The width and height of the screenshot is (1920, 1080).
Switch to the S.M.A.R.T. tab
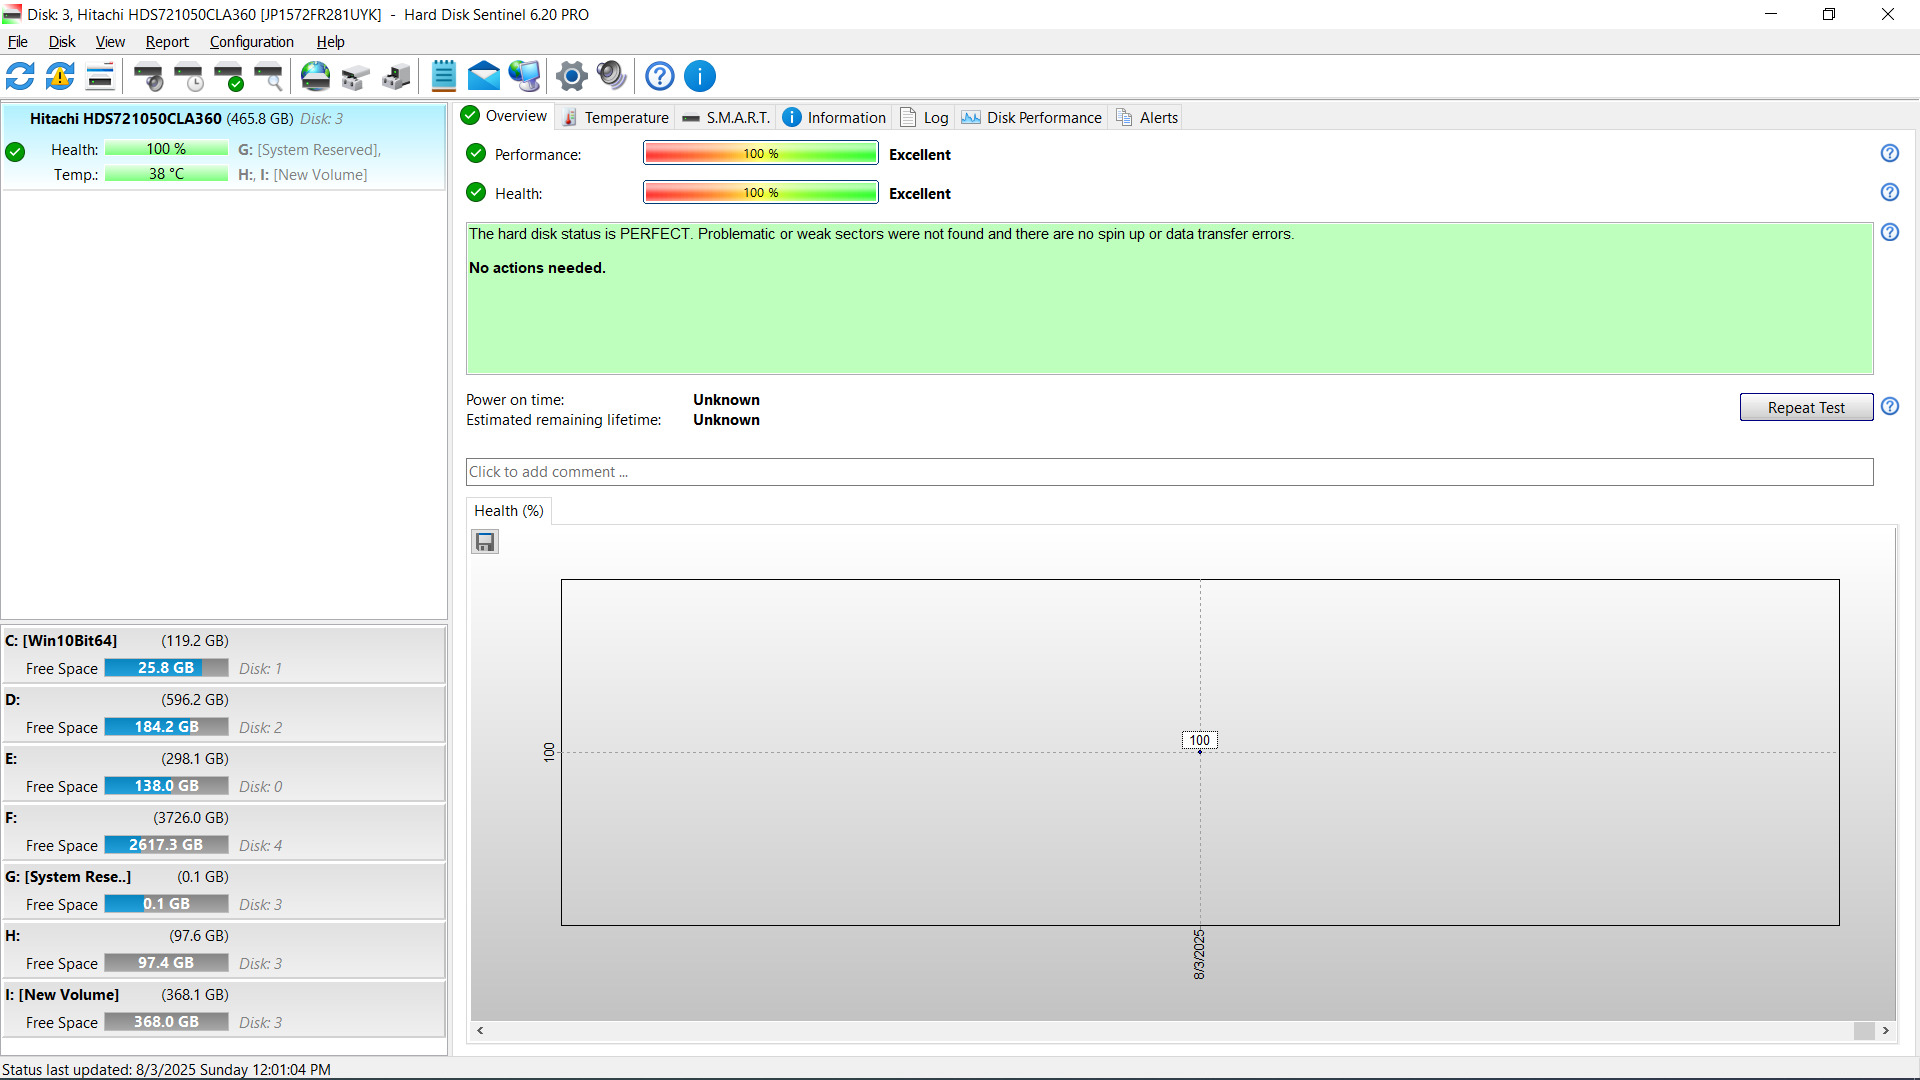[726, 117]
